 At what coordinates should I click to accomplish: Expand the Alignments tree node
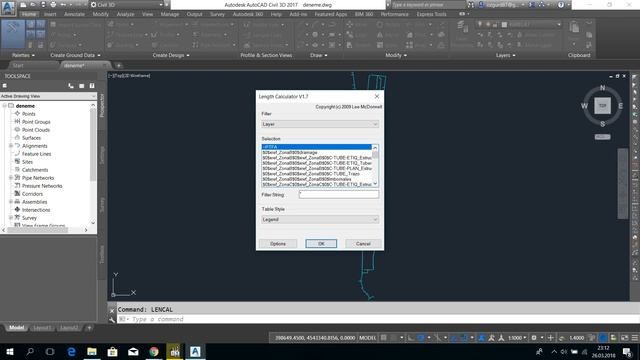point(11,146)
